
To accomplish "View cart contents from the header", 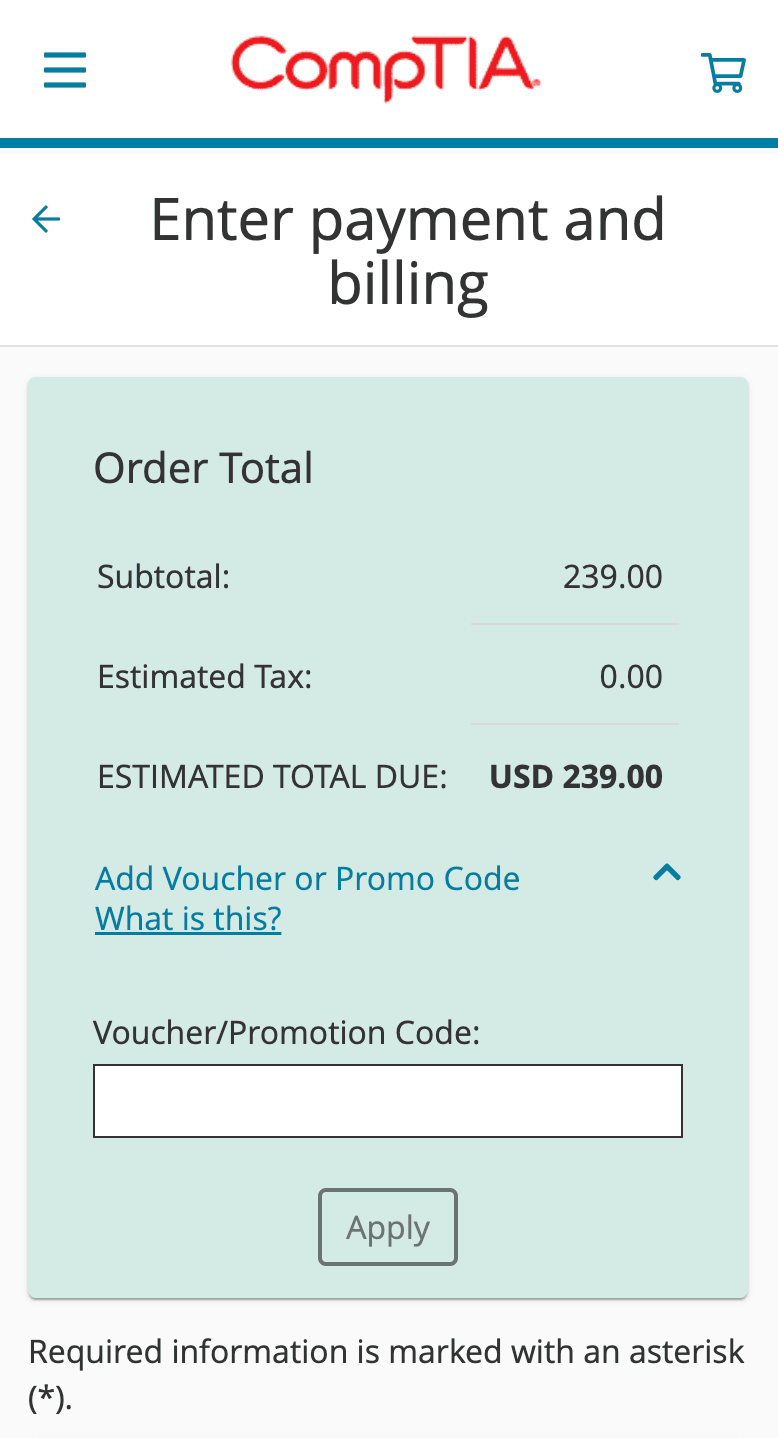I will point(723,70).
